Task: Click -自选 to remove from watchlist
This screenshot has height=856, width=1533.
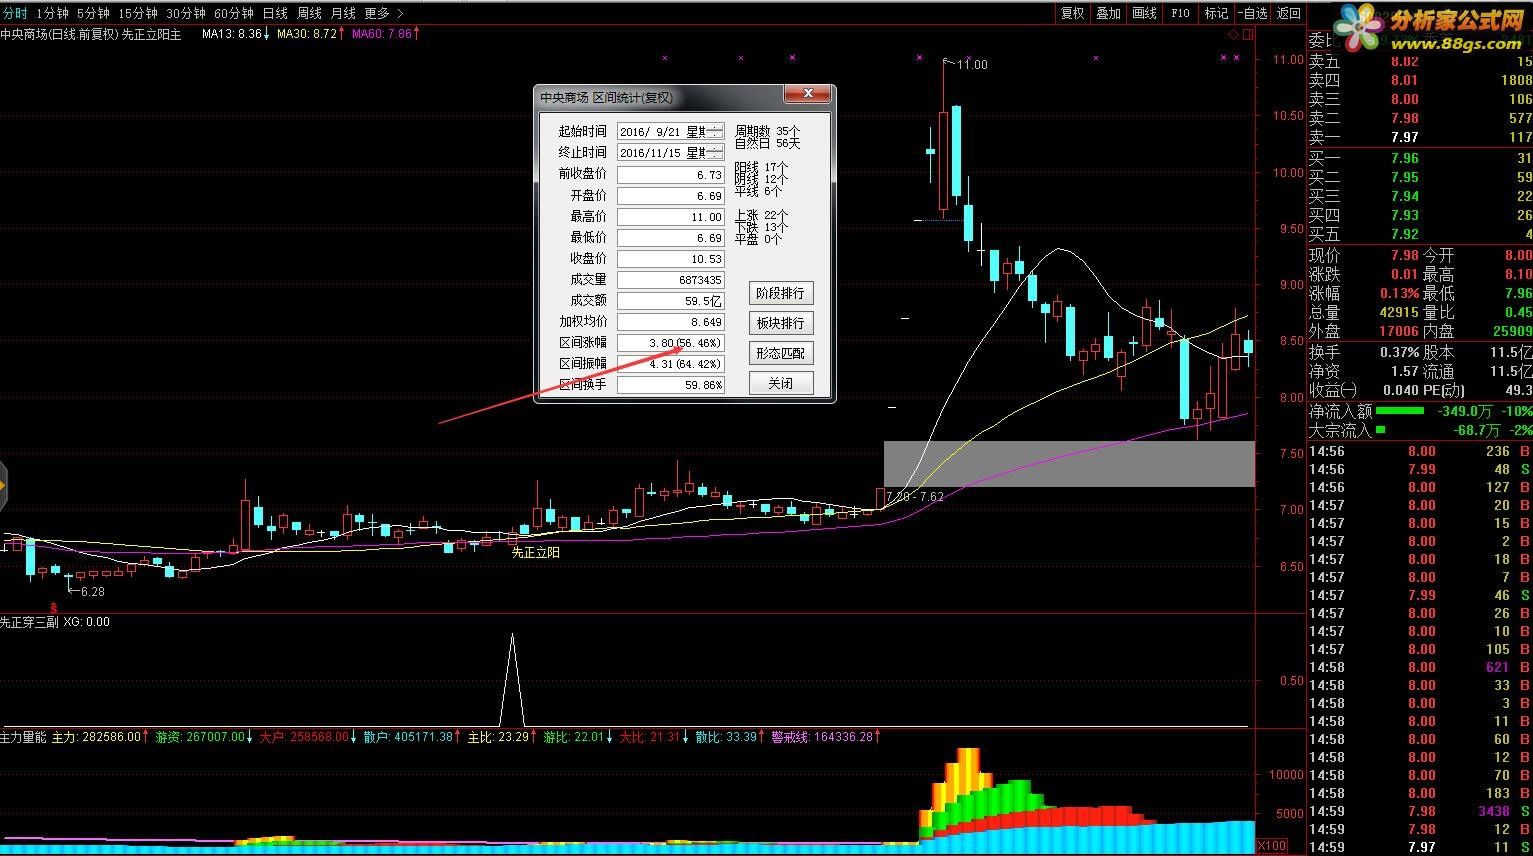Action: [1253, 13]
